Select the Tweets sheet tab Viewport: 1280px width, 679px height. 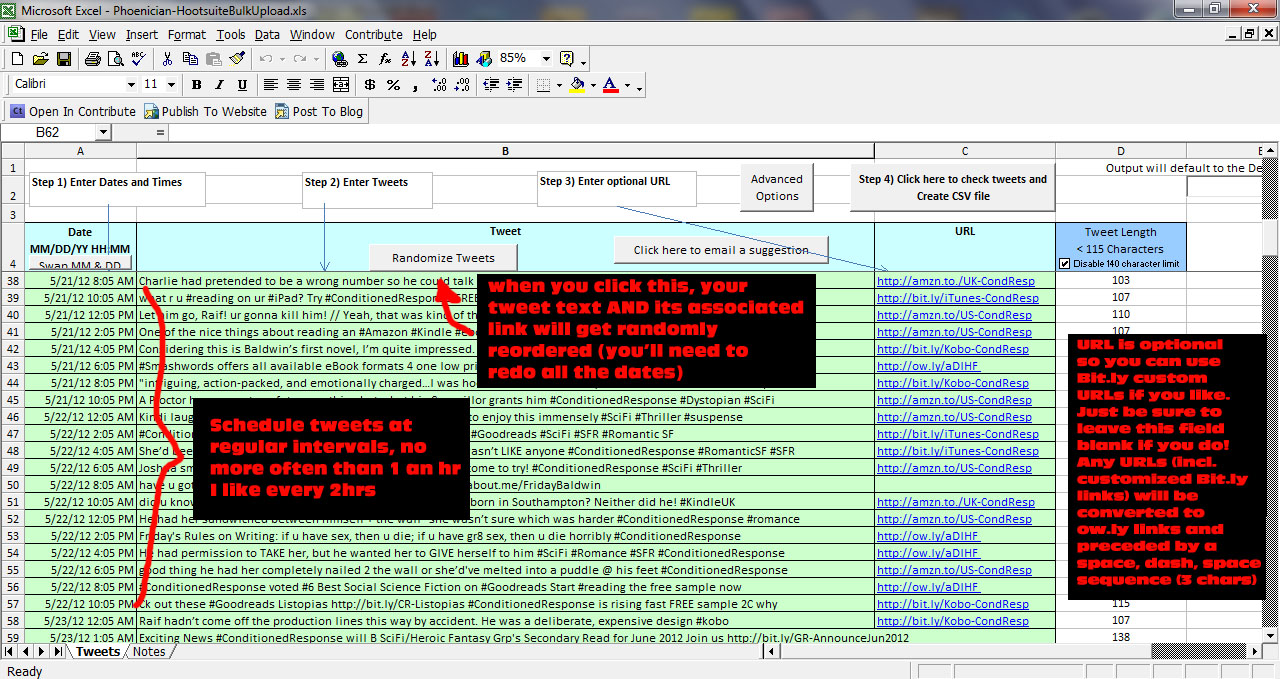tap(98, 652)
